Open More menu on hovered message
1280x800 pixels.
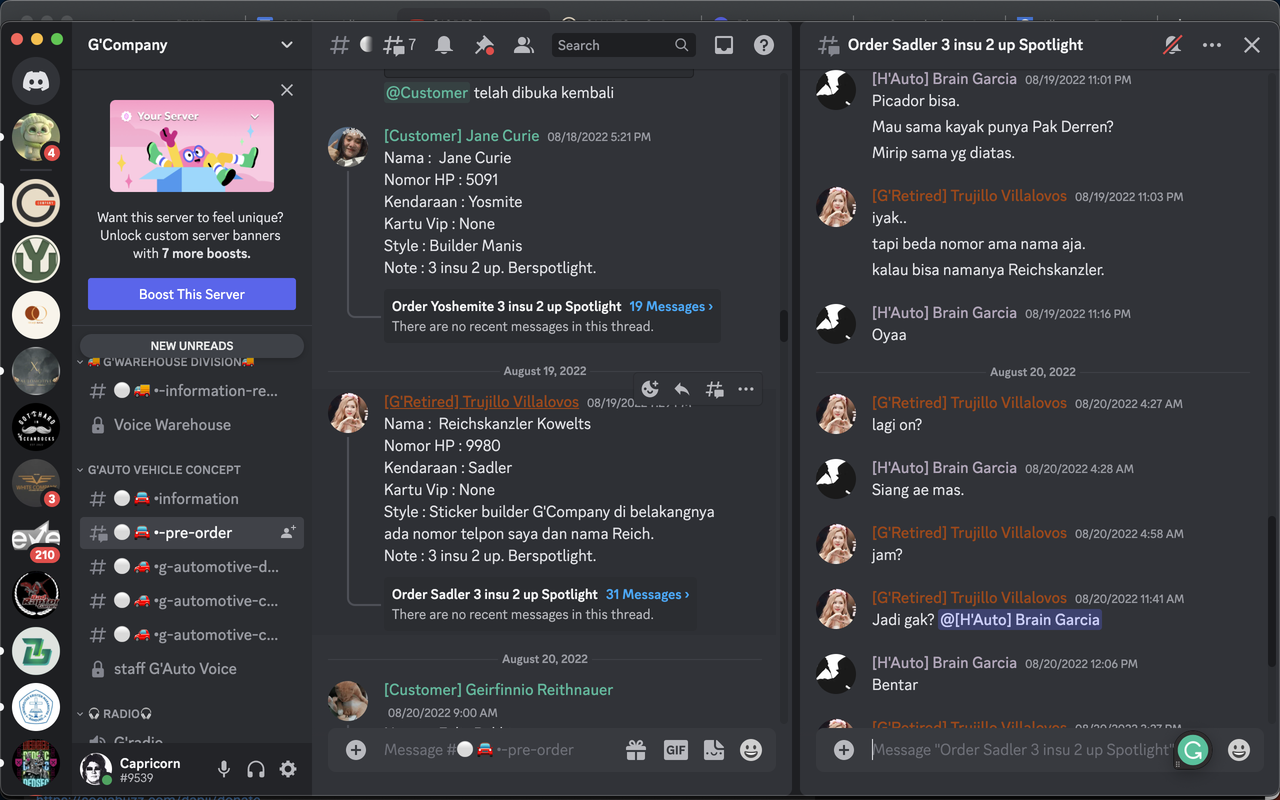746,389
